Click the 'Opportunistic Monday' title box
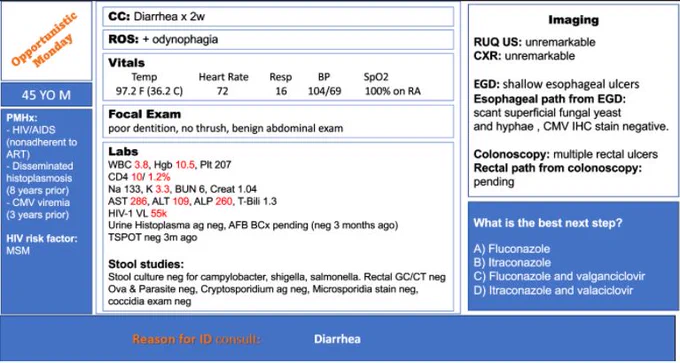The height and width of the screenshot is (363, 680). coord(46,41)
